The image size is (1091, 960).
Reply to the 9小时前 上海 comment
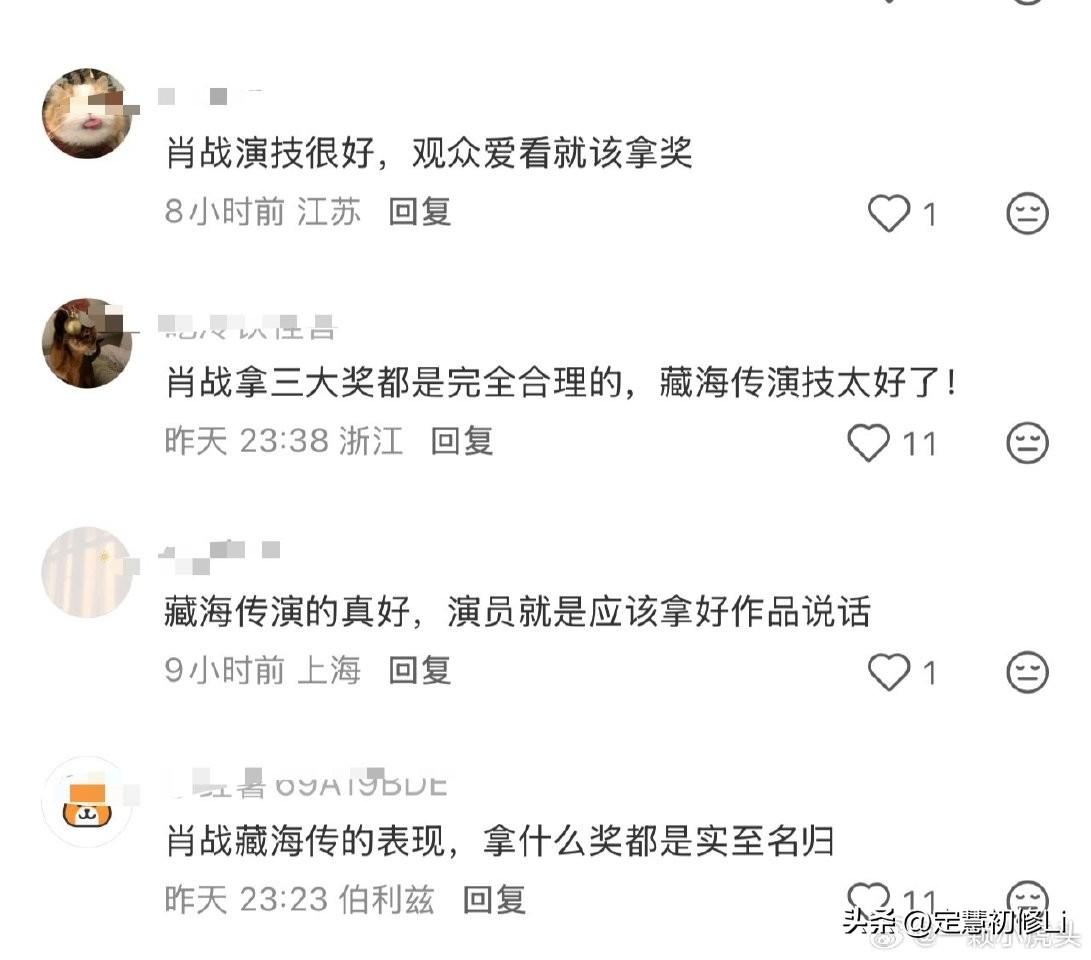(x=420, y=670)
